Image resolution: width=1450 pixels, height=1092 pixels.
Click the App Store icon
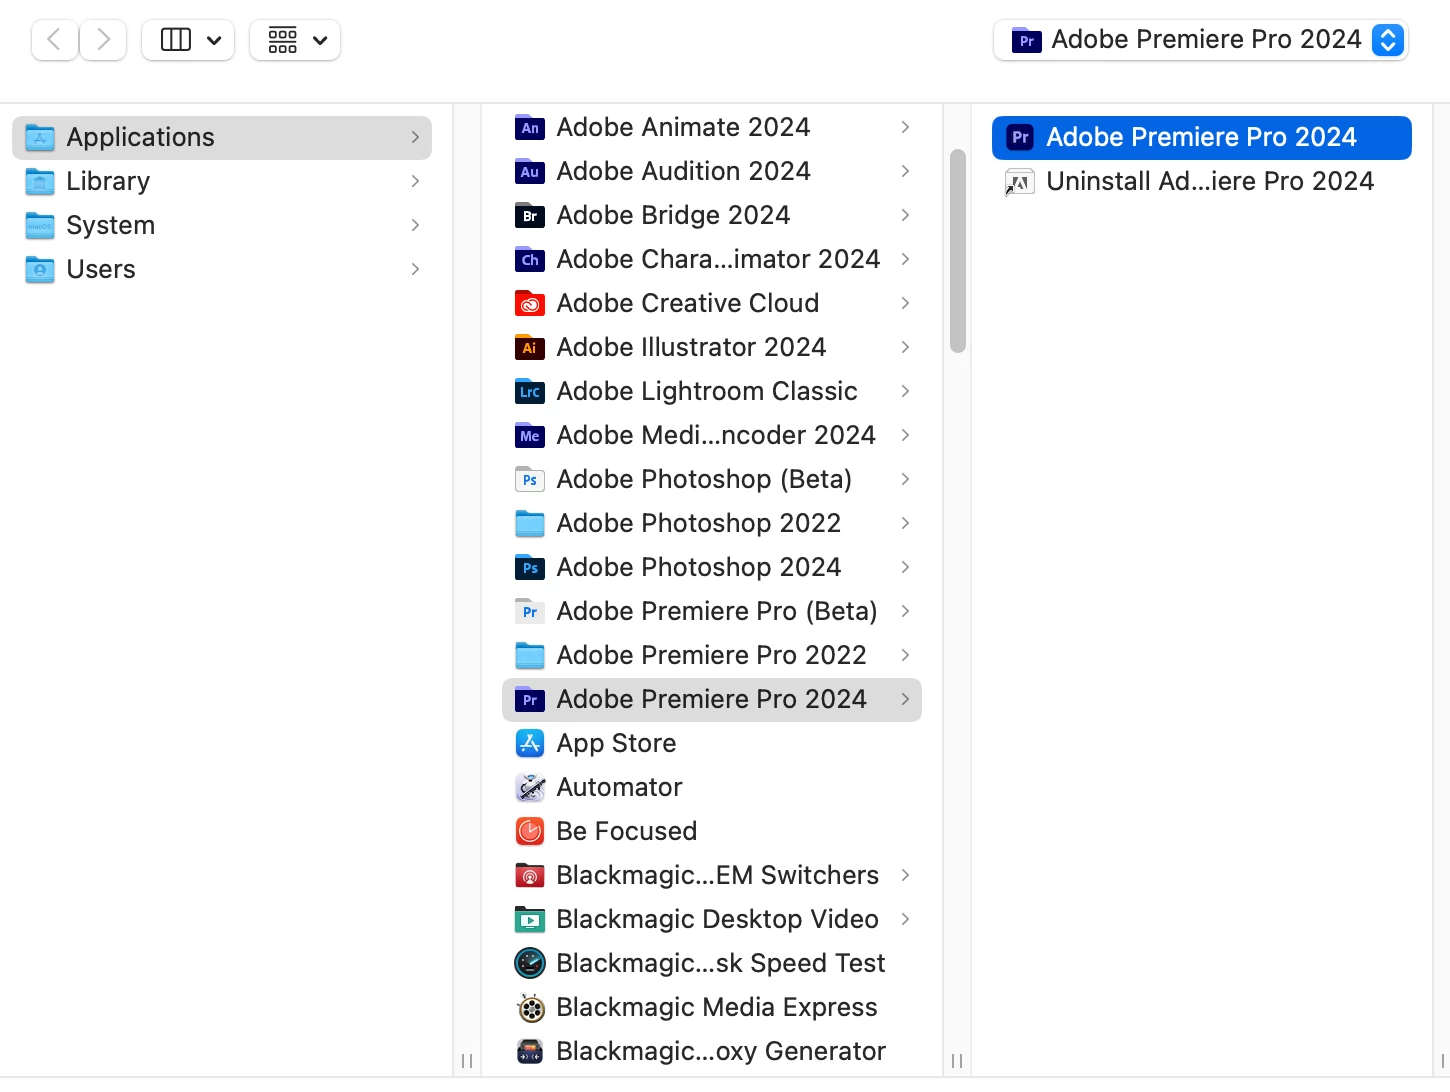(x=529, y=743)
